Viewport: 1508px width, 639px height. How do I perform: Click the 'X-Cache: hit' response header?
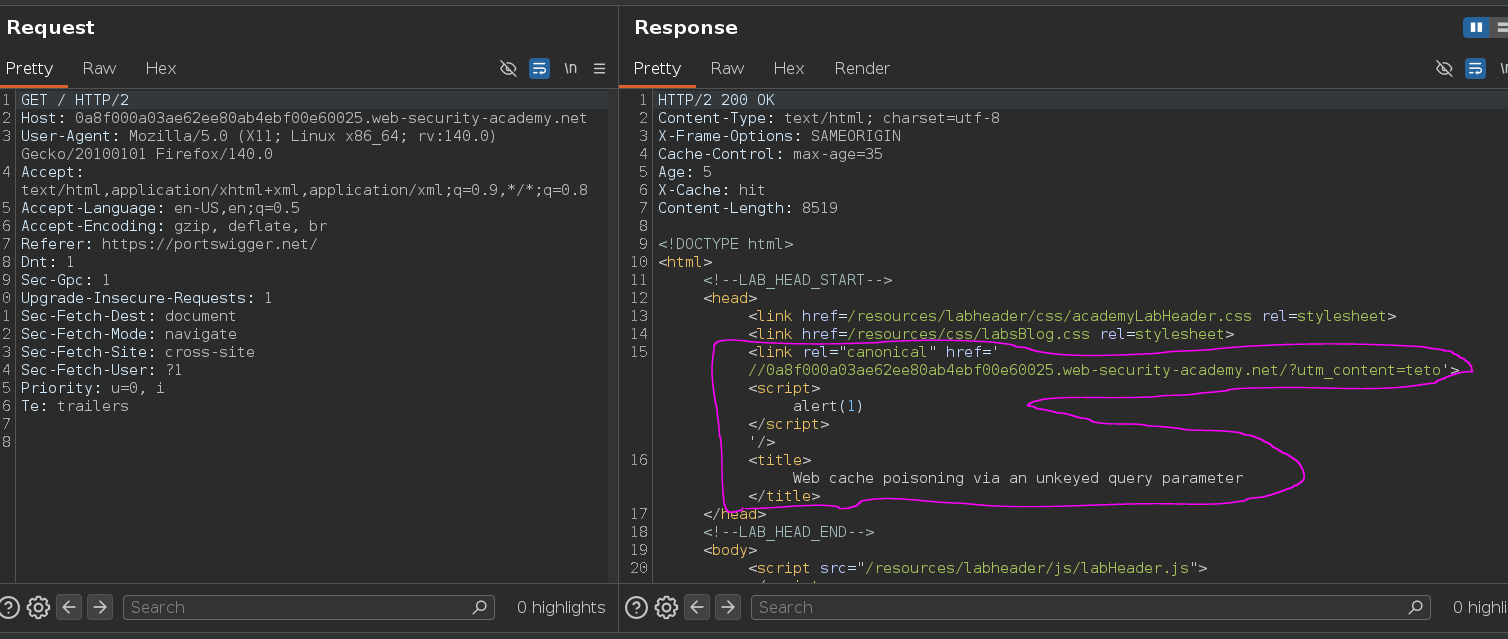(x=711, y=190)
